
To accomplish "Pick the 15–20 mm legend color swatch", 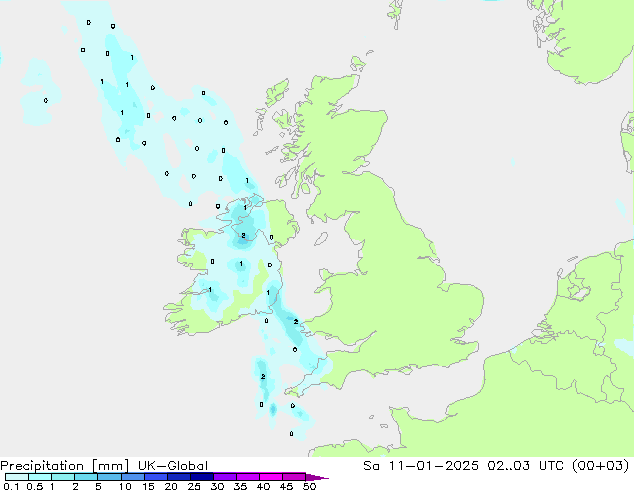I will click(x=156, y=477).
